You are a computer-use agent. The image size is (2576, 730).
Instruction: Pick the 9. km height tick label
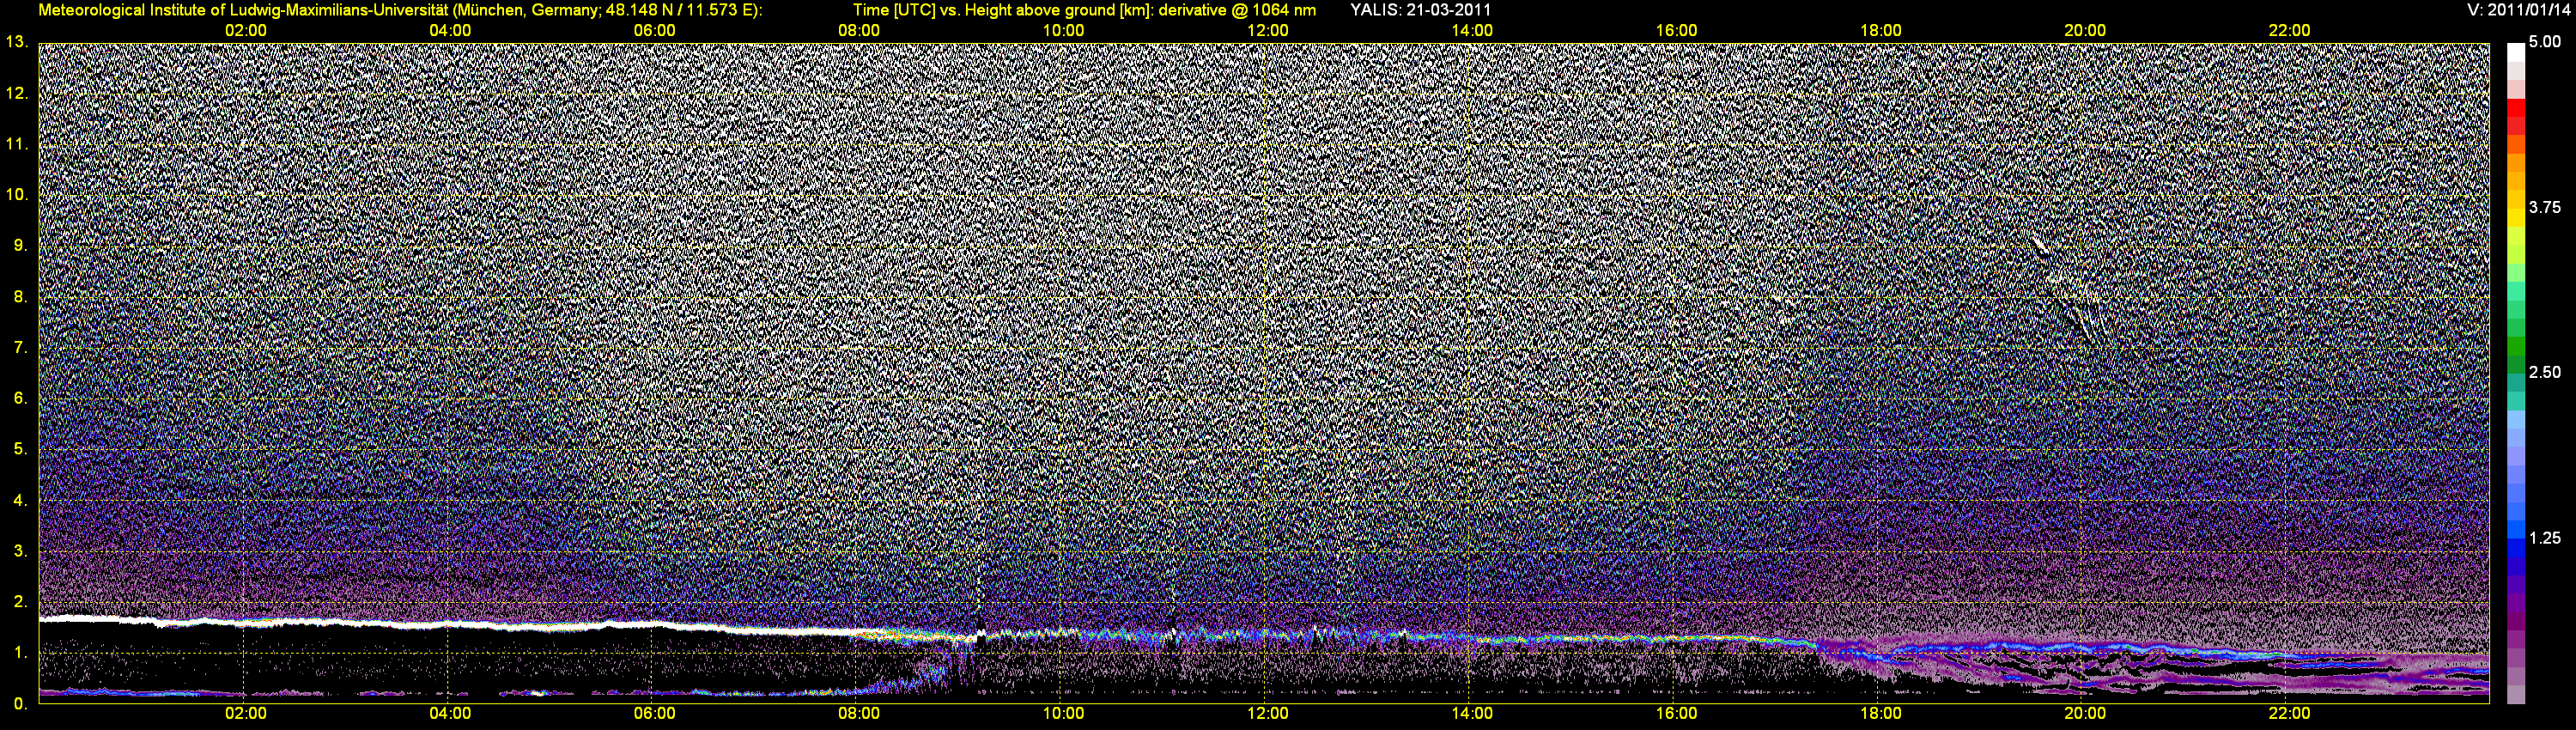point(21,245)
